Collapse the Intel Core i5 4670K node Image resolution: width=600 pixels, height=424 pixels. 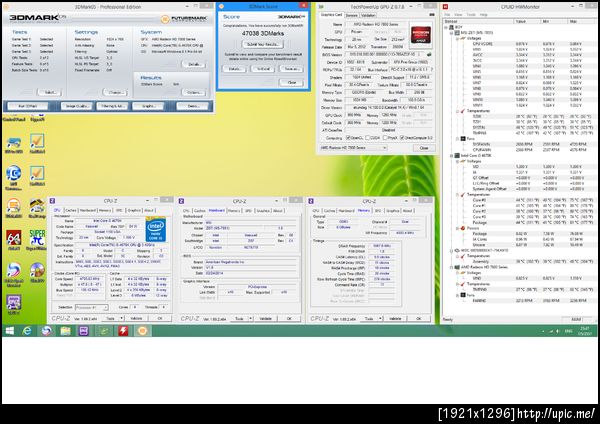coord(452,156)
